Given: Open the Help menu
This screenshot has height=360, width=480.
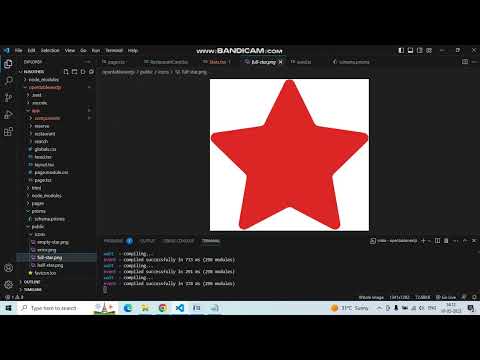Looking at the screenshot, I should 133,50.
